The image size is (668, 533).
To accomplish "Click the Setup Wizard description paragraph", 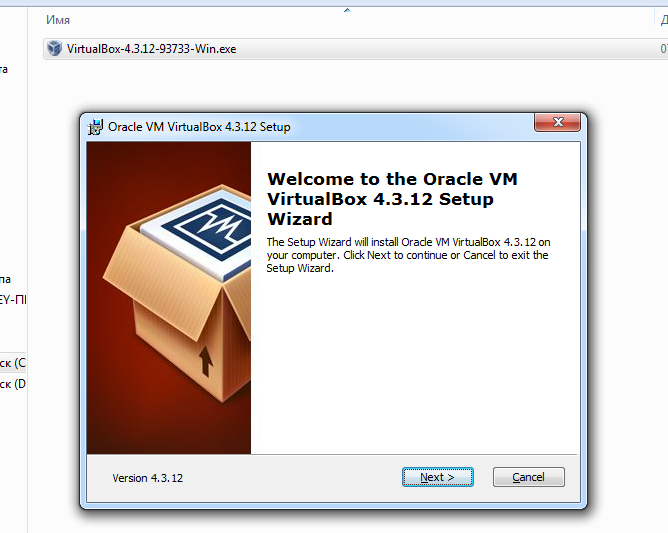I will [x=408, y=255].
